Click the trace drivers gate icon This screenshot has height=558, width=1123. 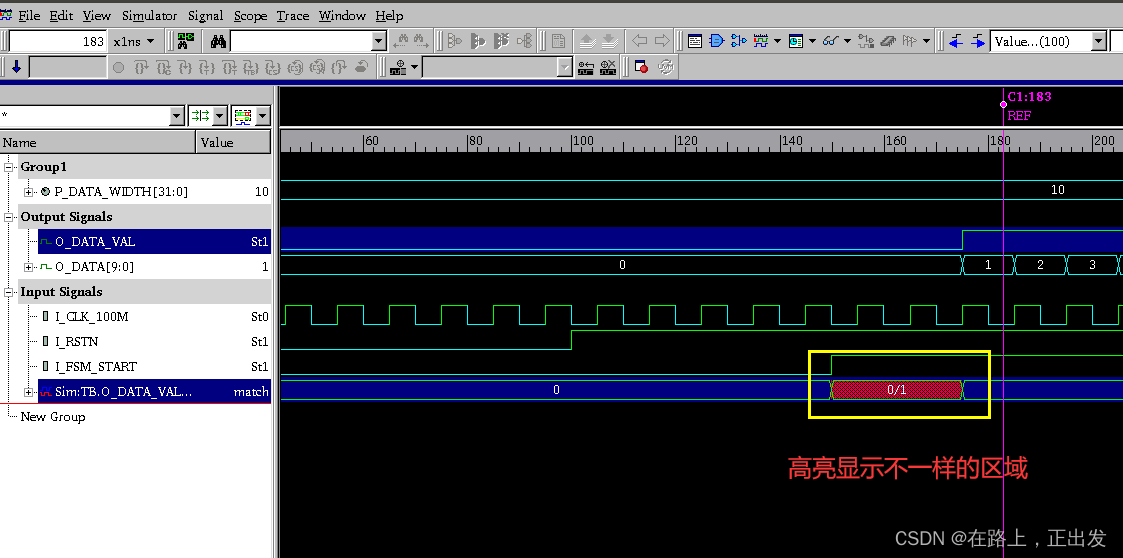click(454, 41)
